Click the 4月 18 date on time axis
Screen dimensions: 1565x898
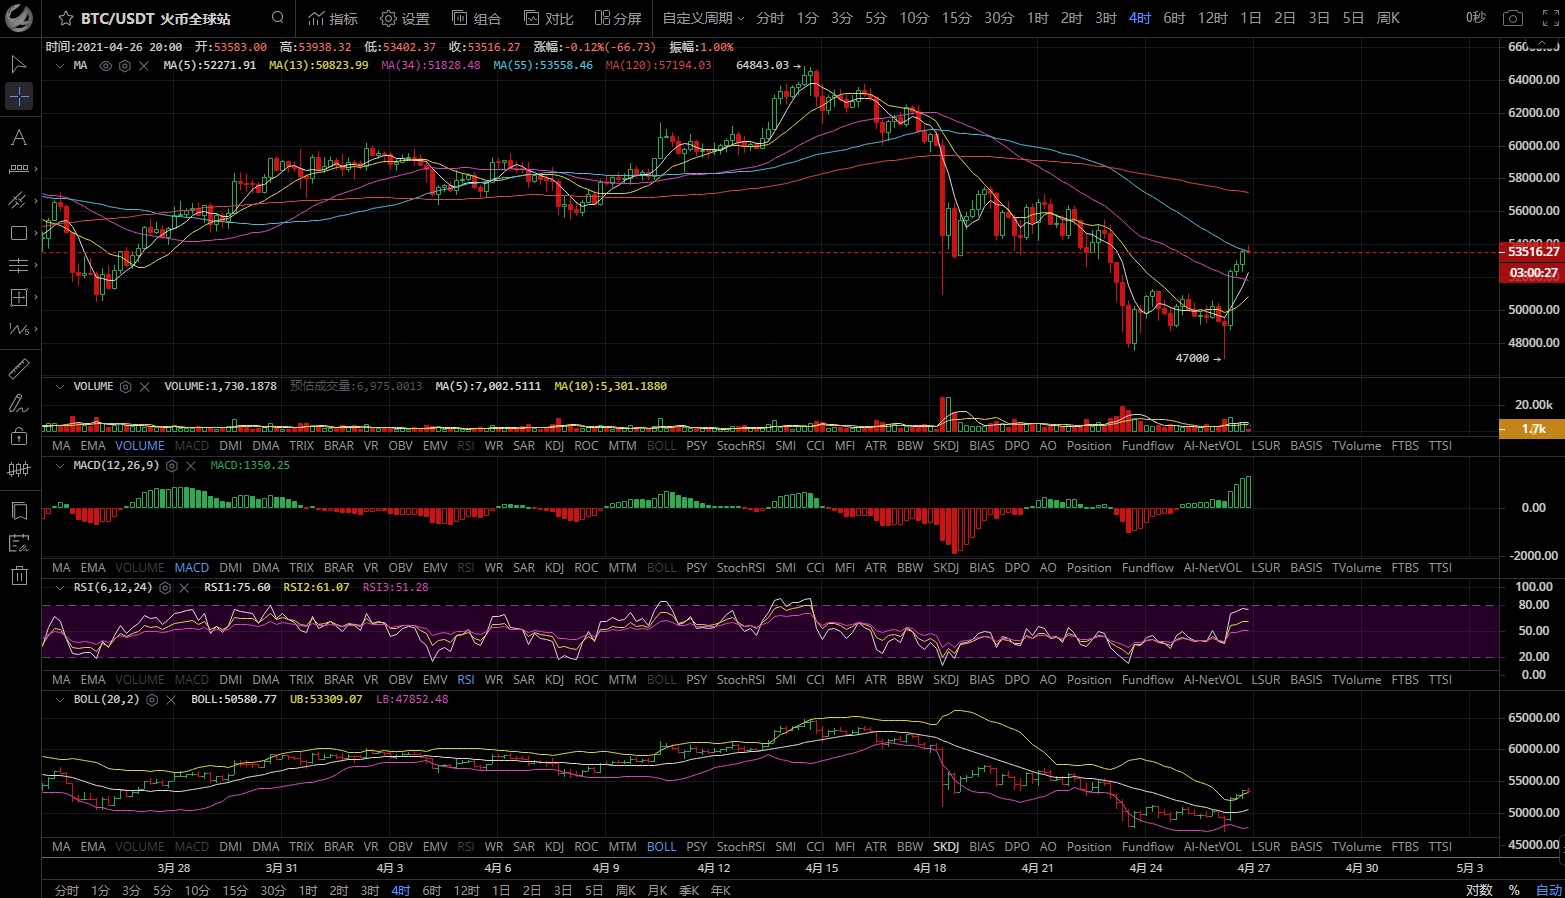tap(930, 868)
